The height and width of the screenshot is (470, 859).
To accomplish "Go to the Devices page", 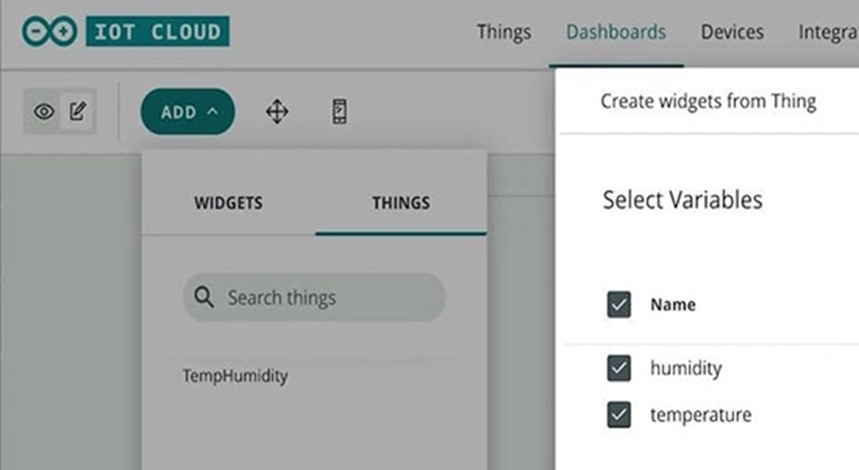I will point(732,32).
